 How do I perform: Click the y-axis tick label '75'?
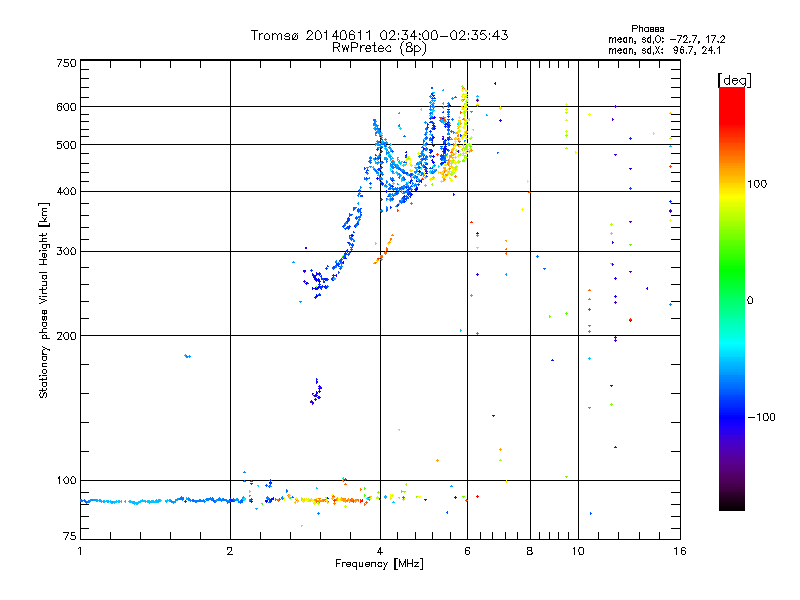point(70,536)
